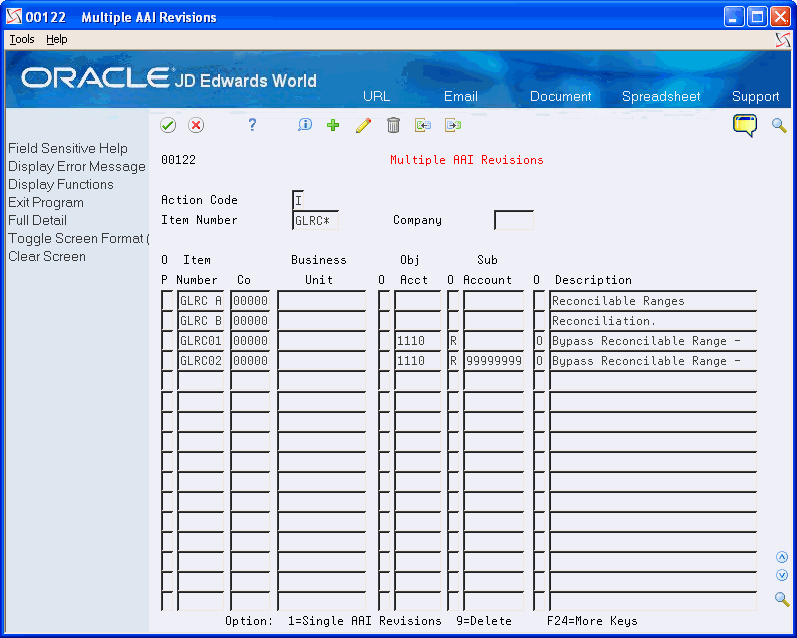This screenshot has height=638, width=797.
Task: Minimize the Multiple AAI Revisions window
Action: (x=734, y=17)
